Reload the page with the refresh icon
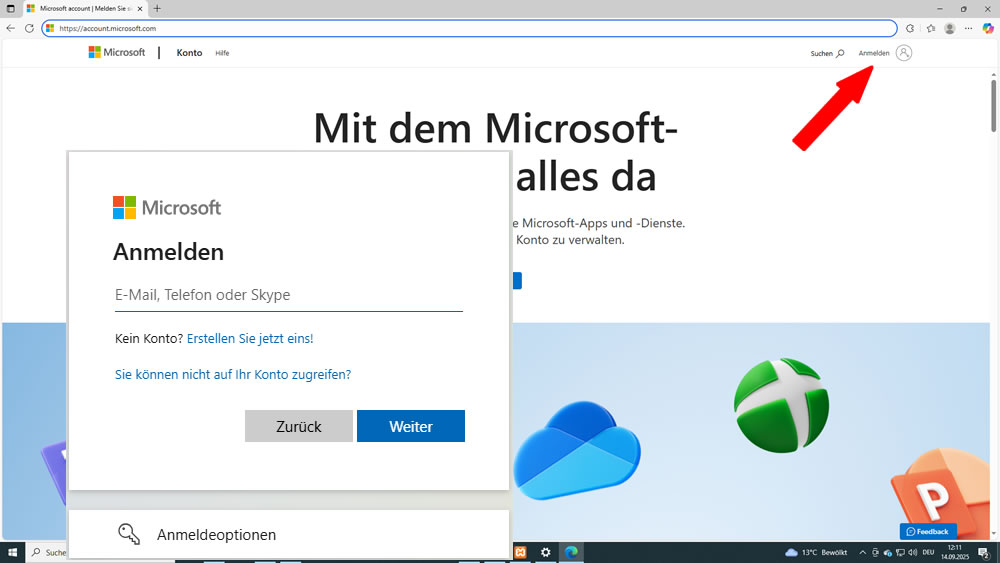1000x563 pixels. [29, 28]
